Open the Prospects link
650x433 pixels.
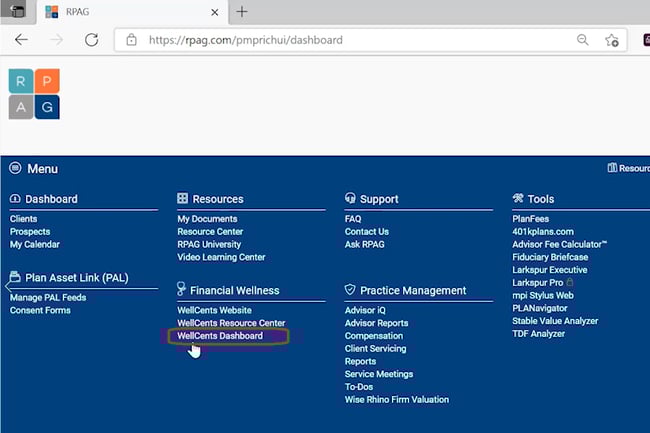(x=30, y=232)
